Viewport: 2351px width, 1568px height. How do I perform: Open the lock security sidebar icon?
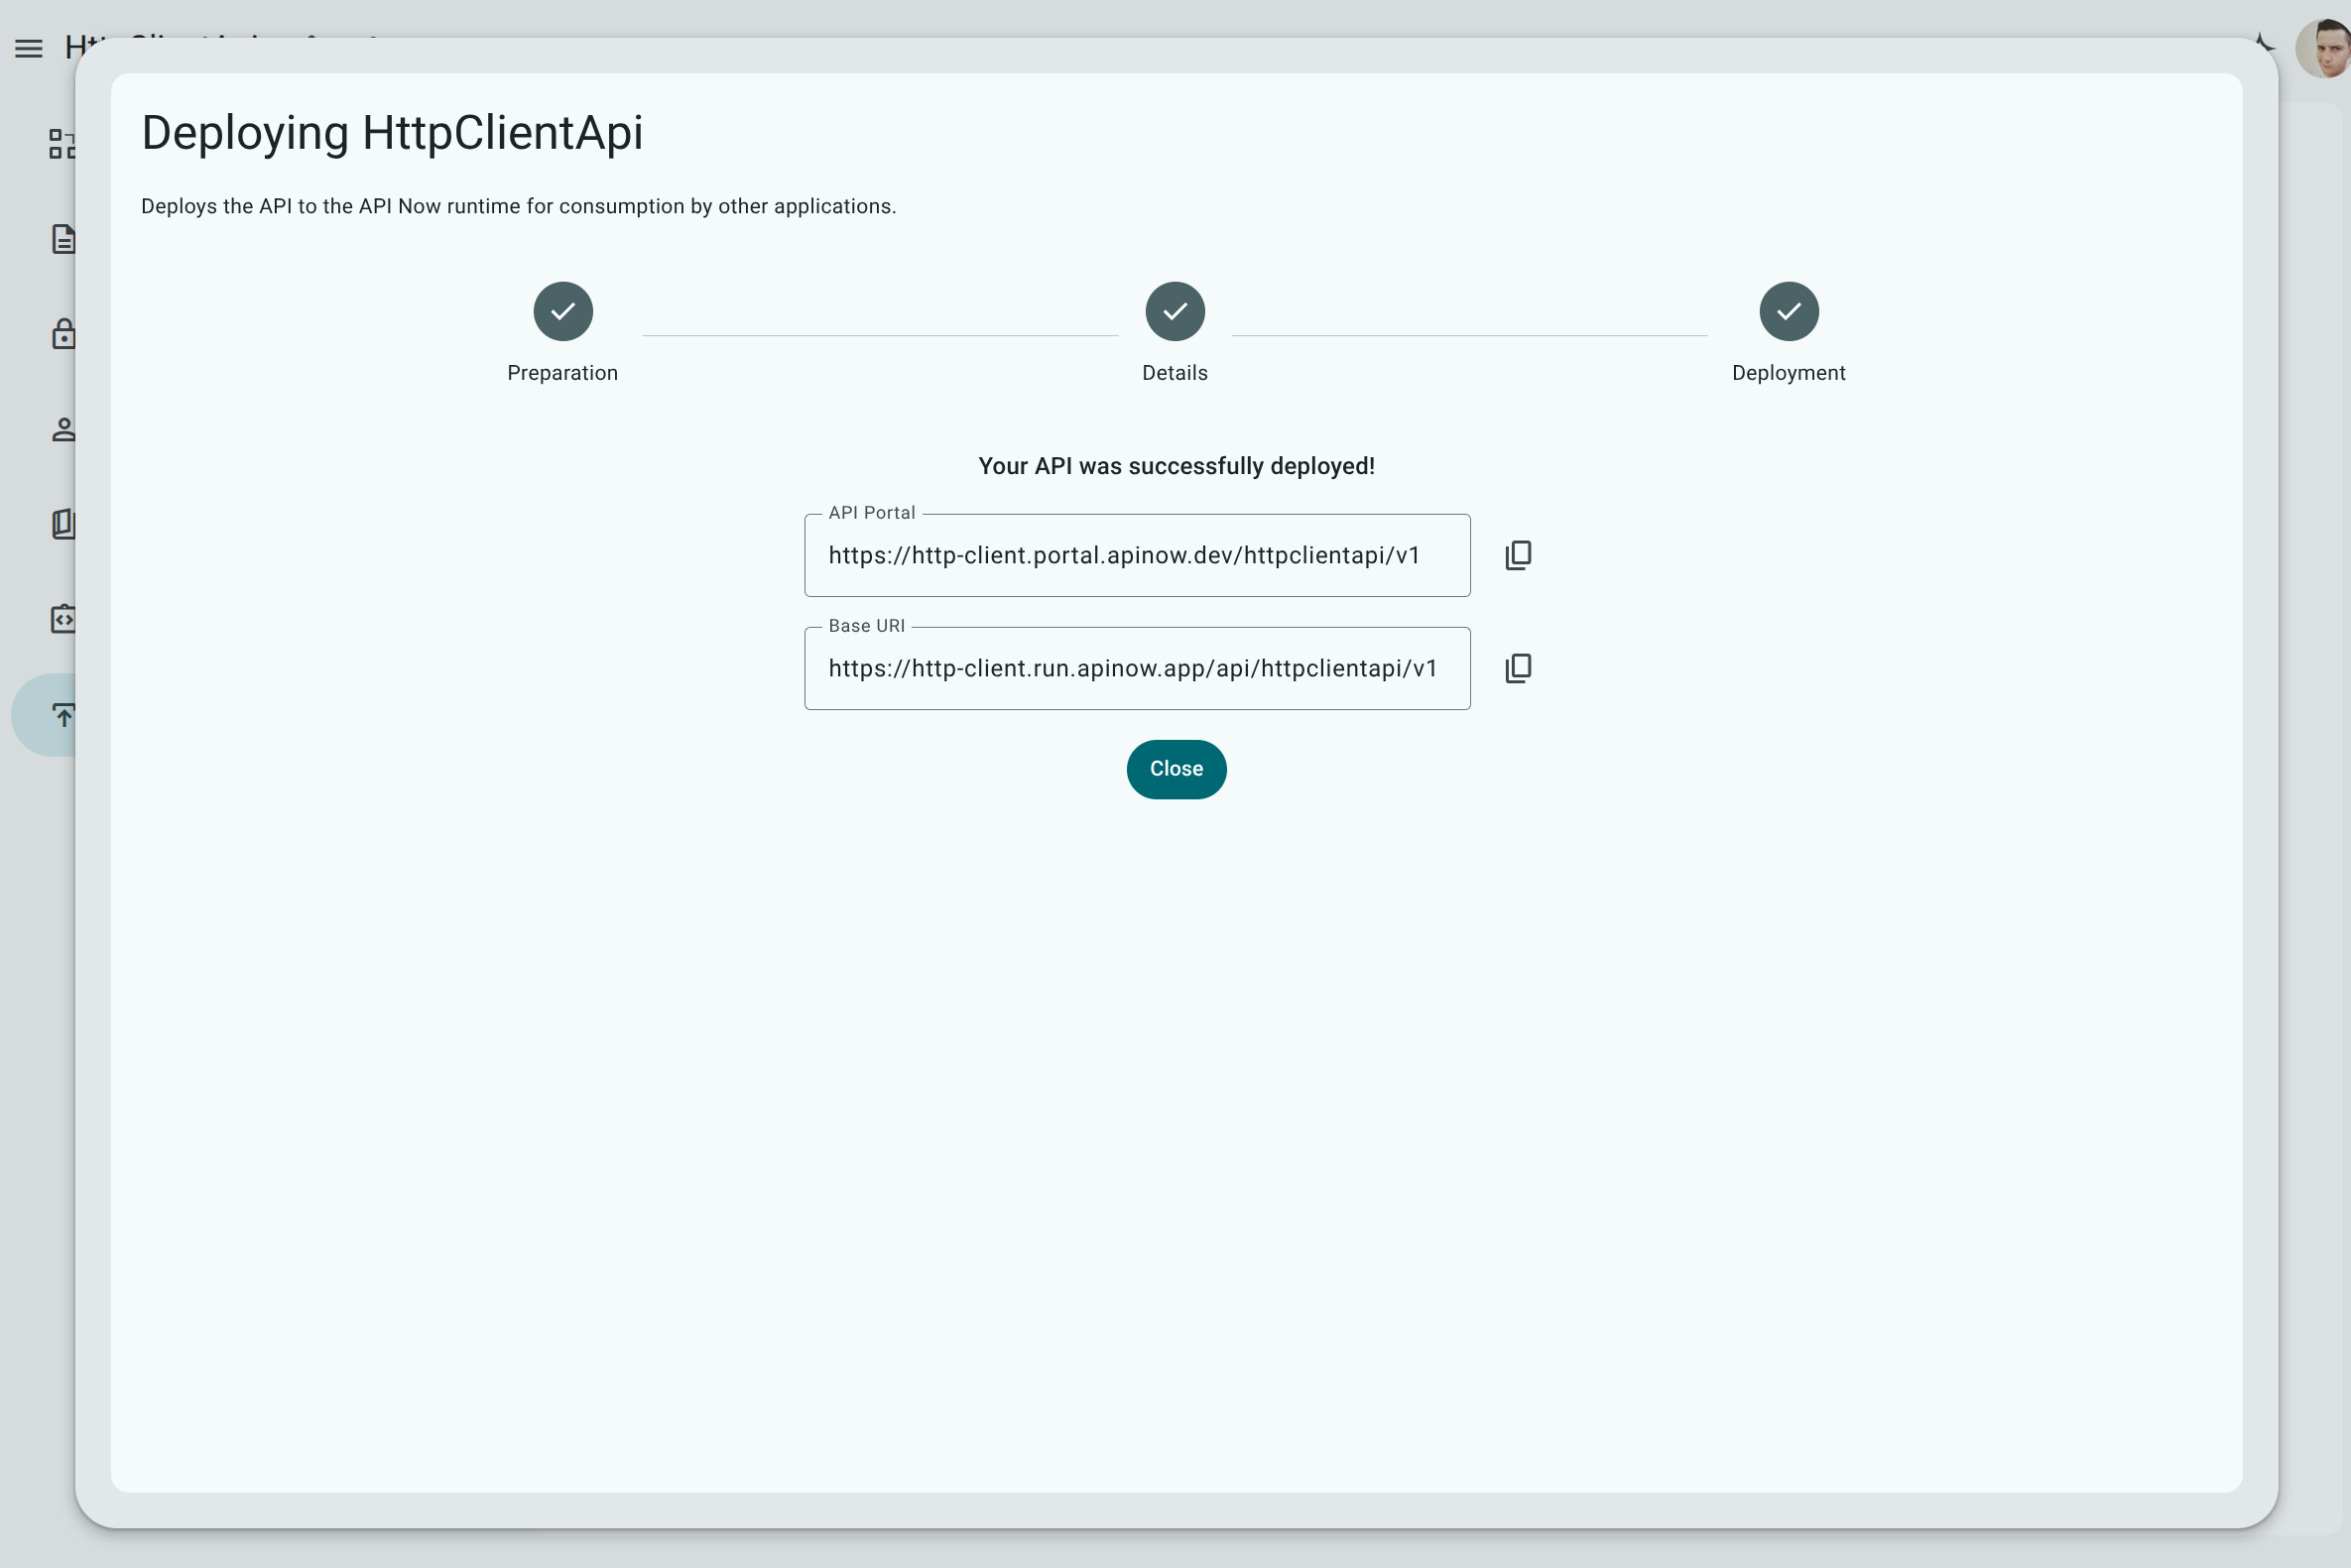click(63, 334)
